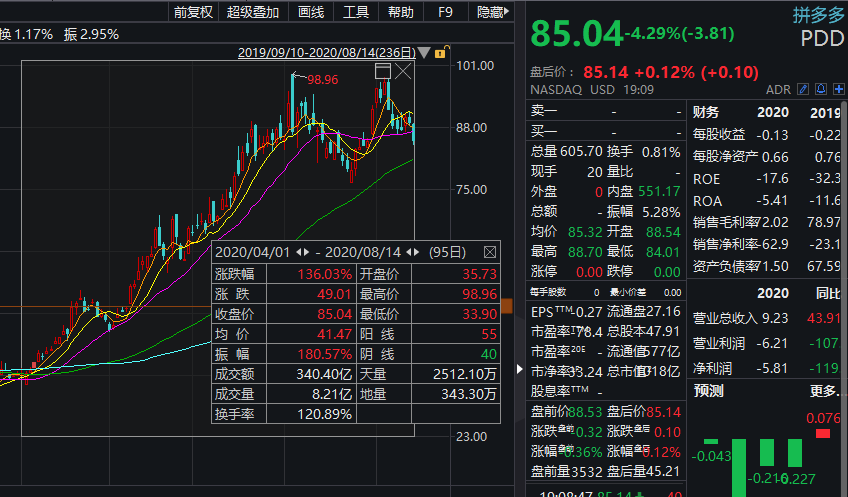848x497 pixels.
Task: Click 隐藏 to hide the side panel
Action: (x=492, y=12)
